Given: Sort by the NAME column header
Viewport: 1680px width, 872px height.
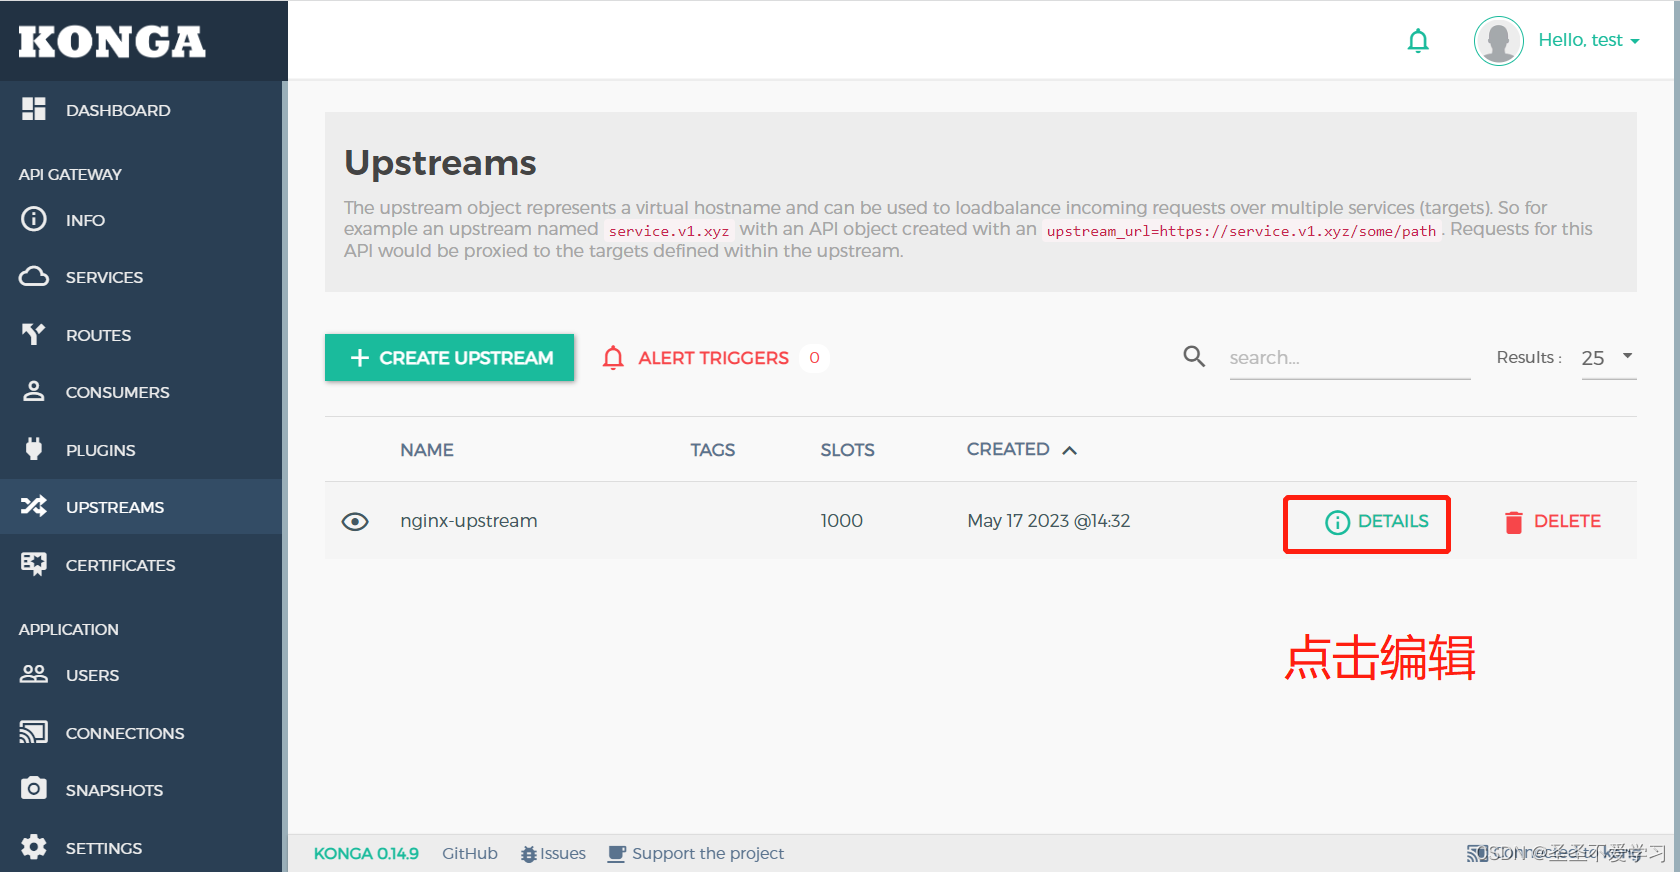Looking at the screenshot, I should 427,450.
